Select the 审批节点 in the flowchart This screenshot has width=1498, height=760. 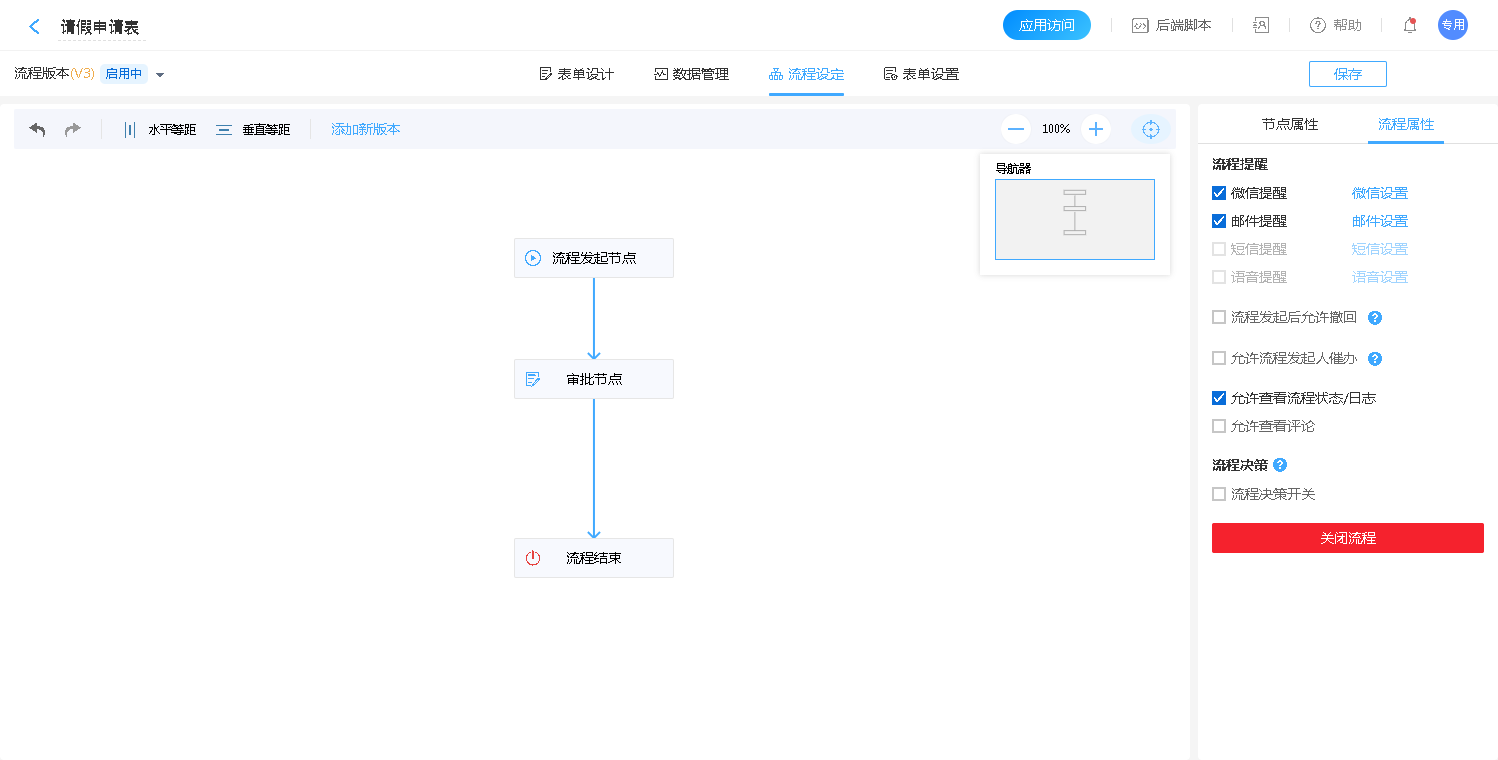pos(594,379)
